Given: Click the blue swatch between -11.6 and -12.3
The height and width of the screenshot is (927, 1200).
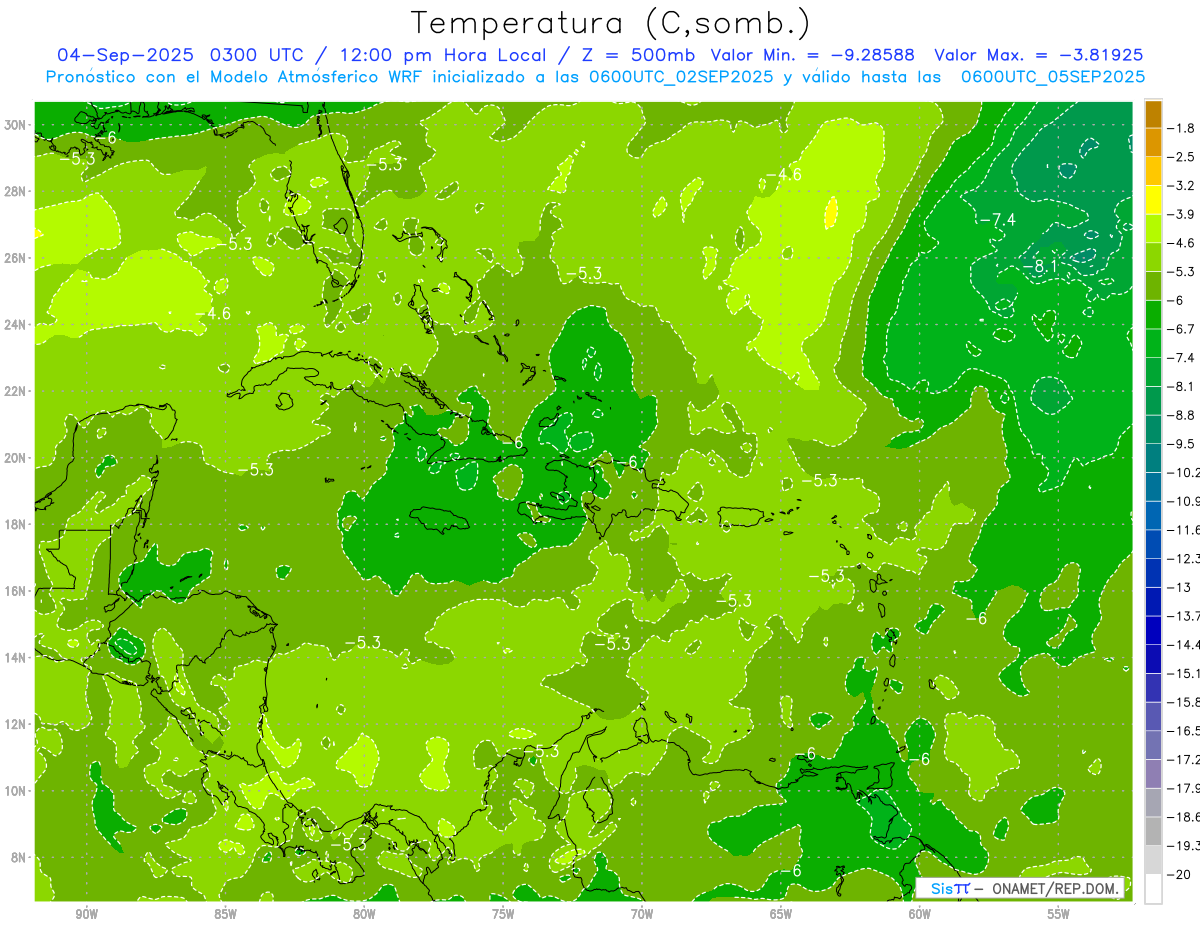Looking at the screenshot, I should (x=1153, y=544).
